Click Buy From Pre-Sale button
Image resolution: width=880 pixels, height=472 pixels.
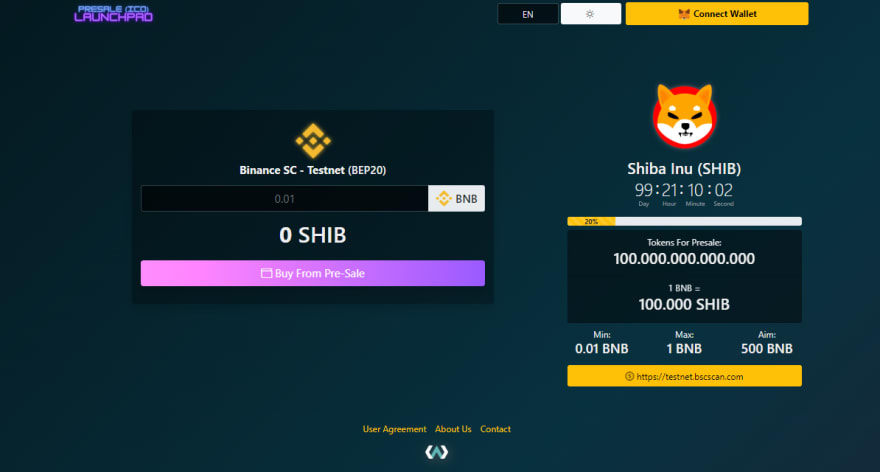point(313,273)
